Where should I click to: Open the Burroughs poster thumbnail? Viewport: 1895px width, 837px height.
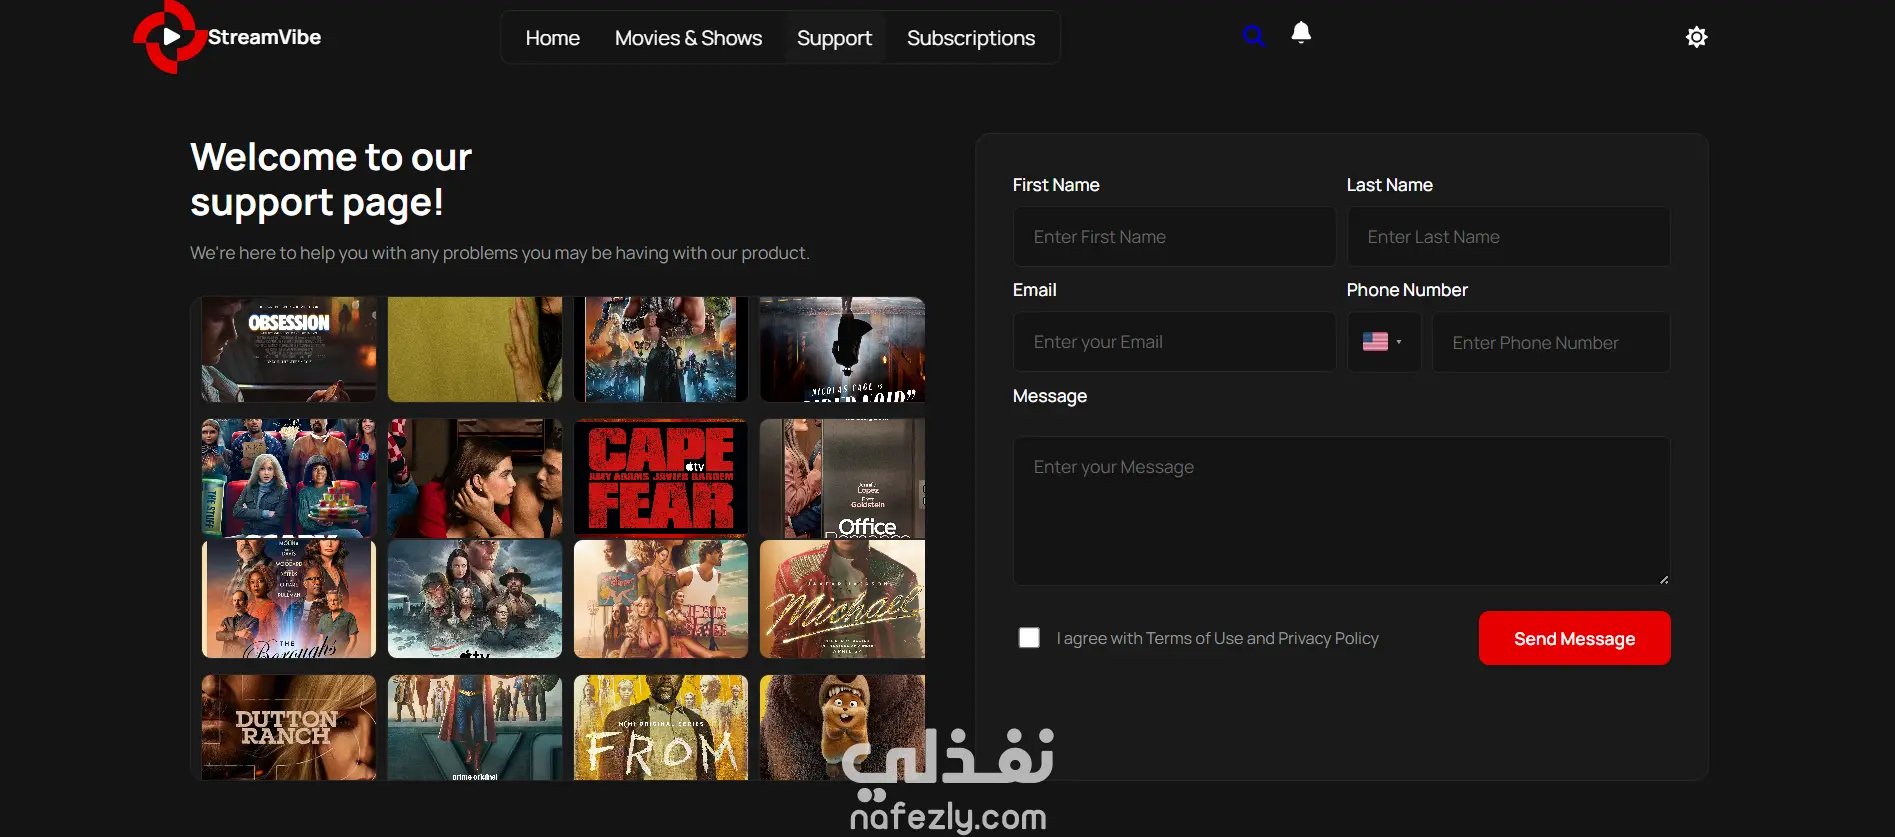(289, 599)
